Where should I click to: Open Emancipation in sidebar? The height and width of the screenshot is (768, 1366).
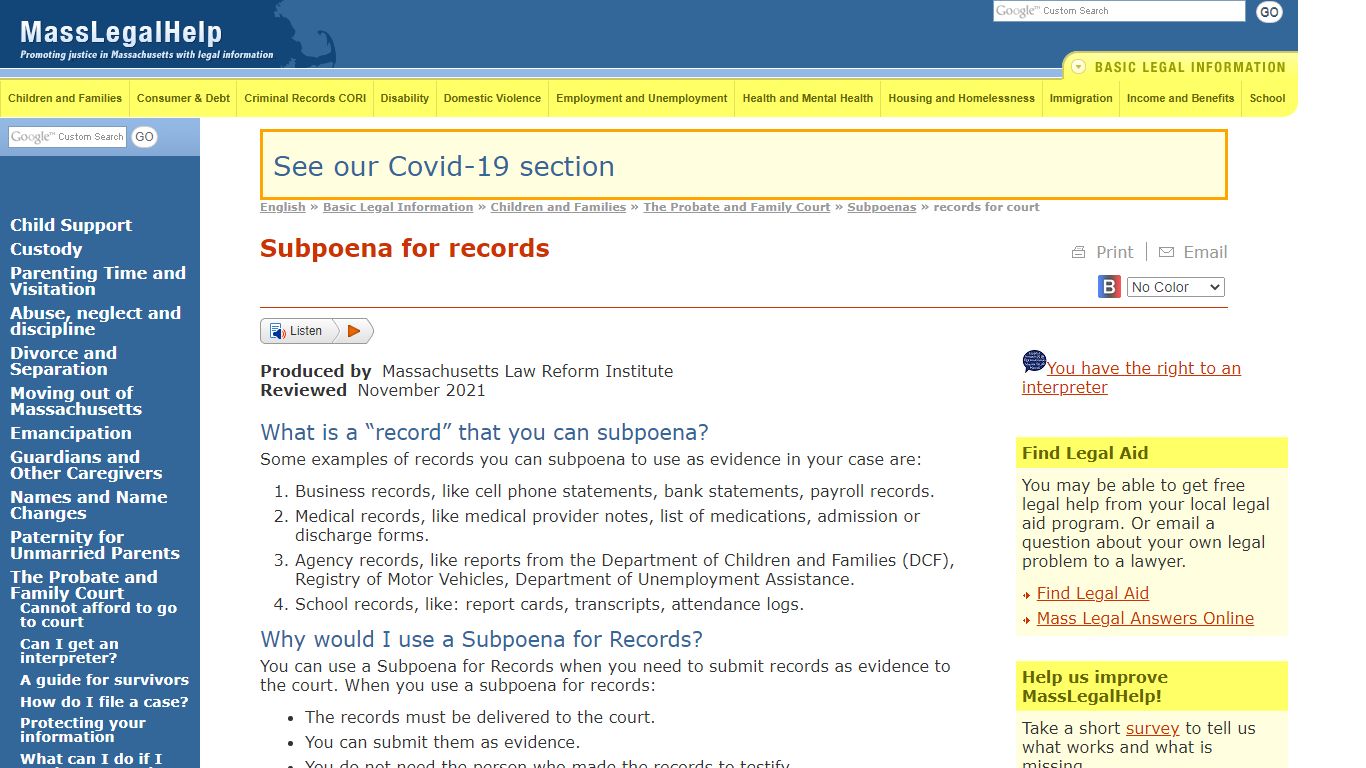tap(71, 433)
